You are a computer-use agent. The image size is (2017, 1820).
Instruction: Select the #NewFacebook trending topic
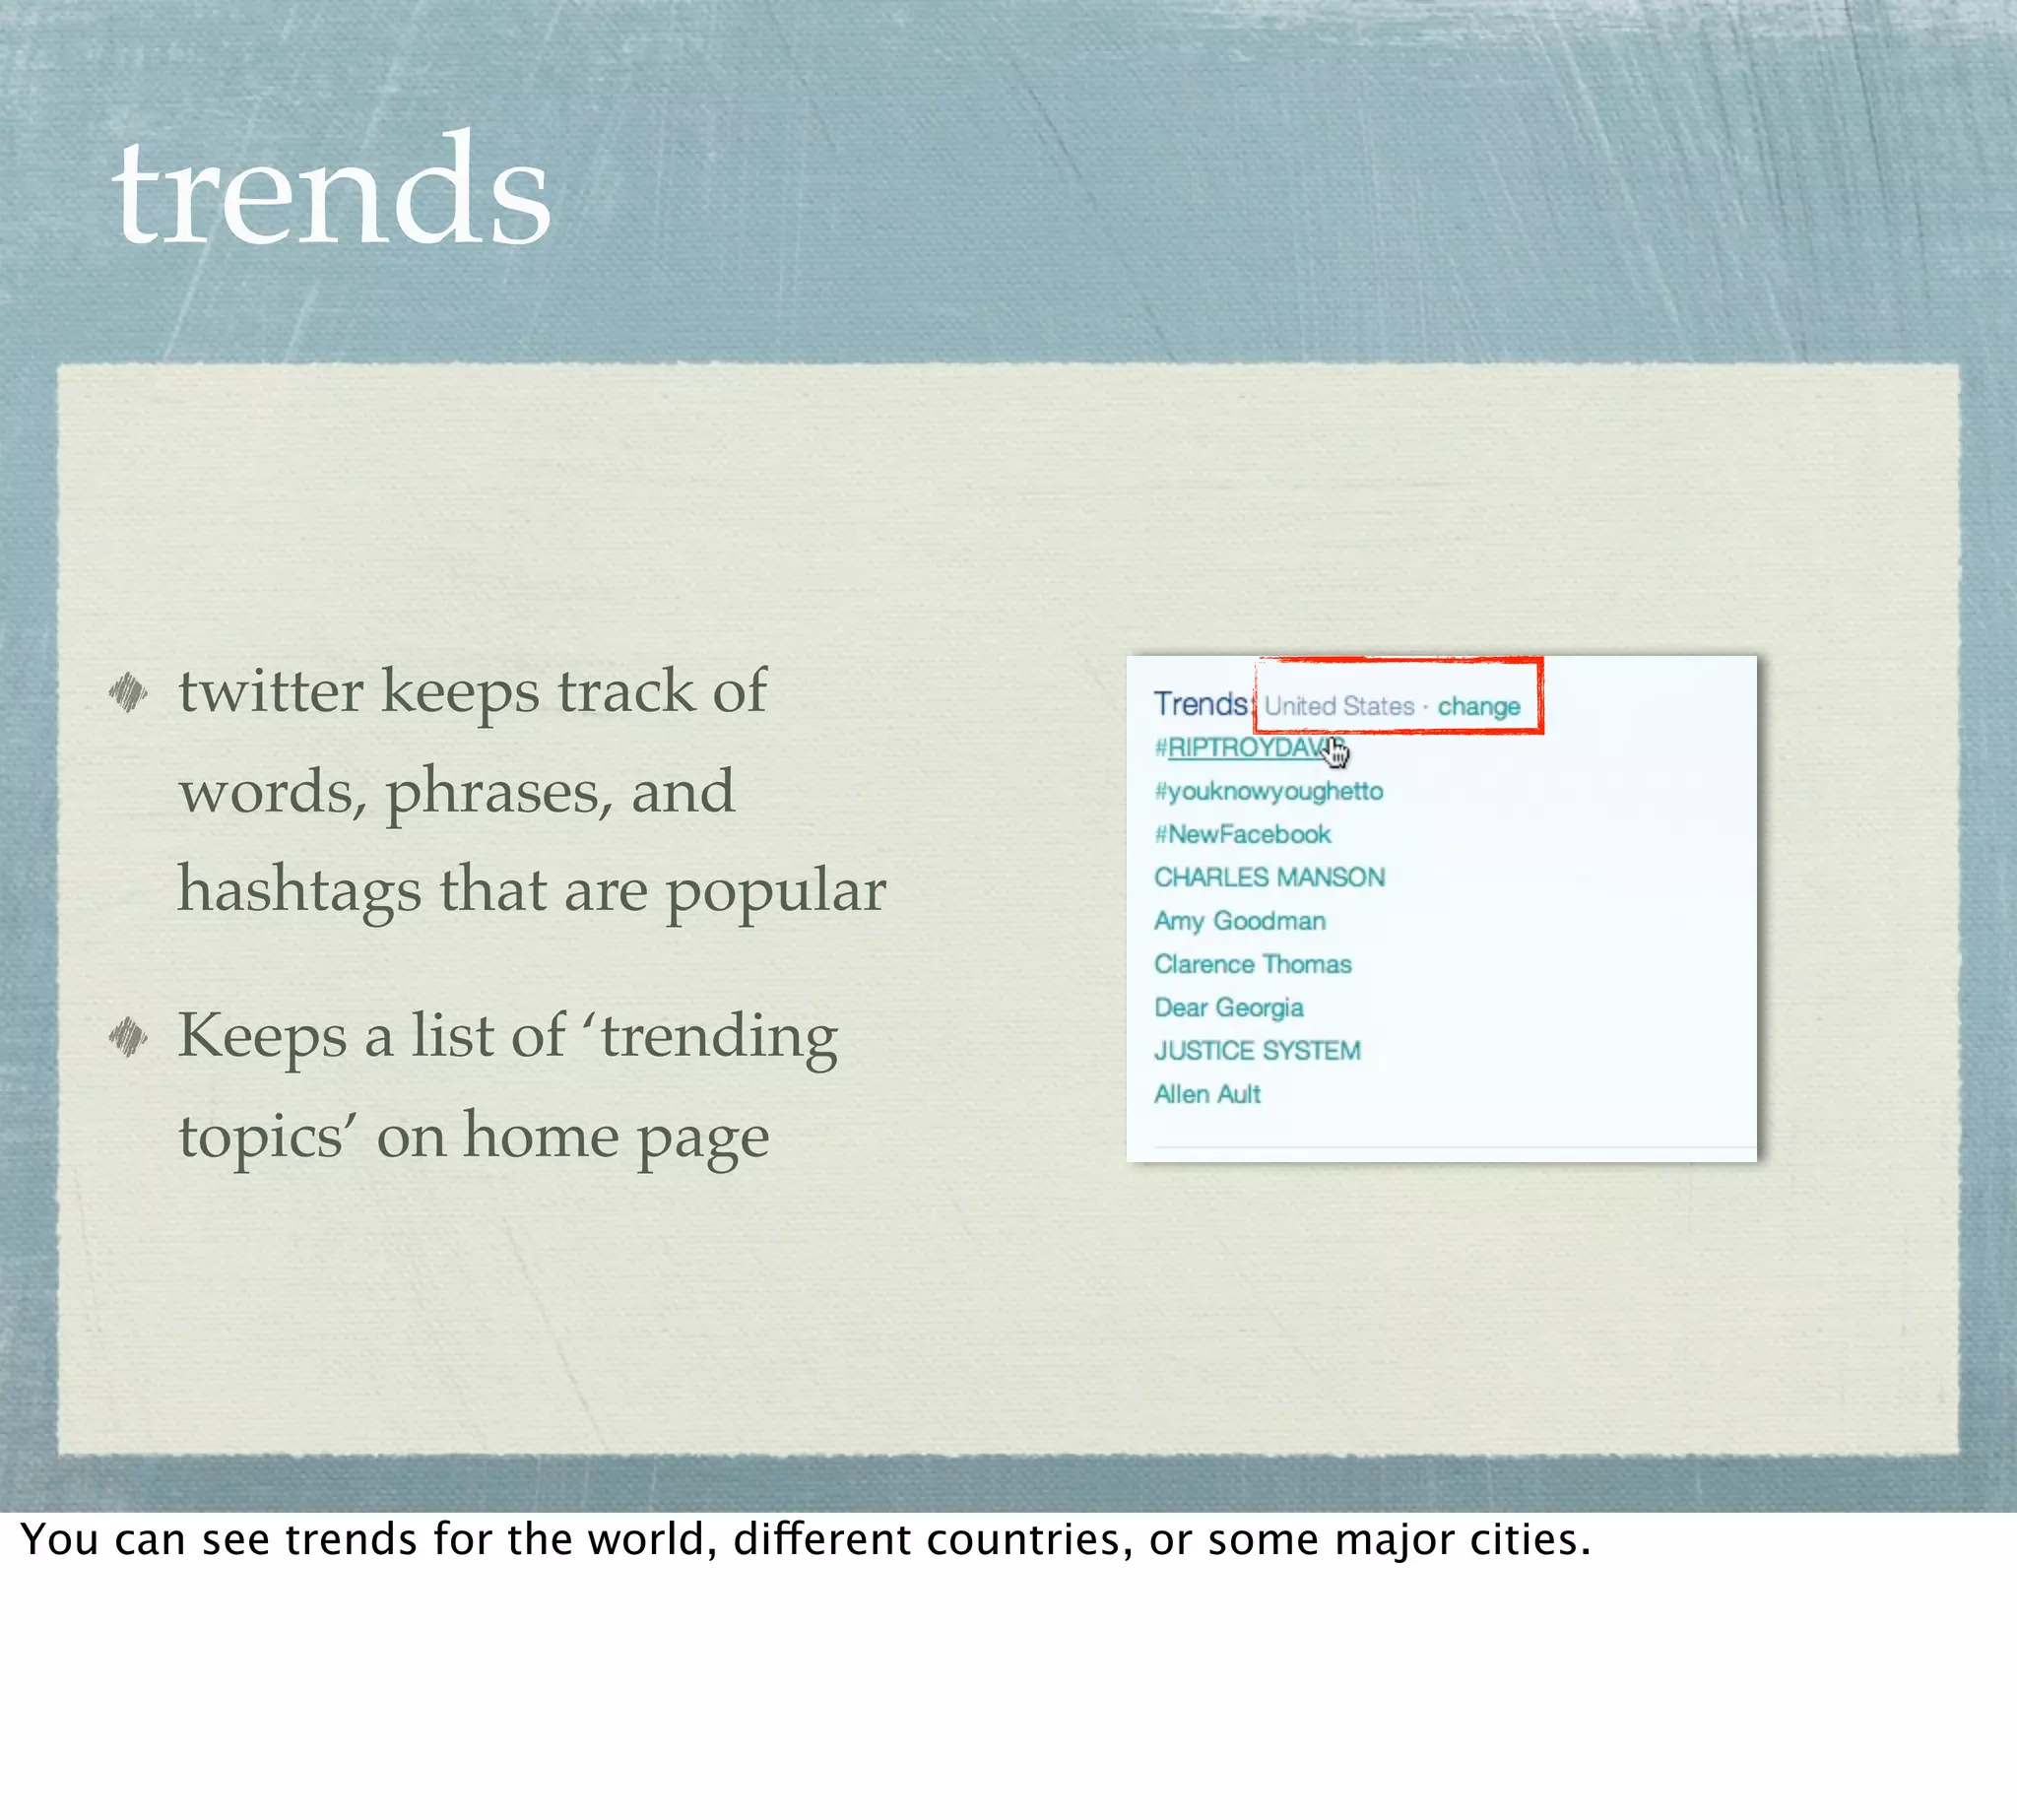tap(1242, 834)
